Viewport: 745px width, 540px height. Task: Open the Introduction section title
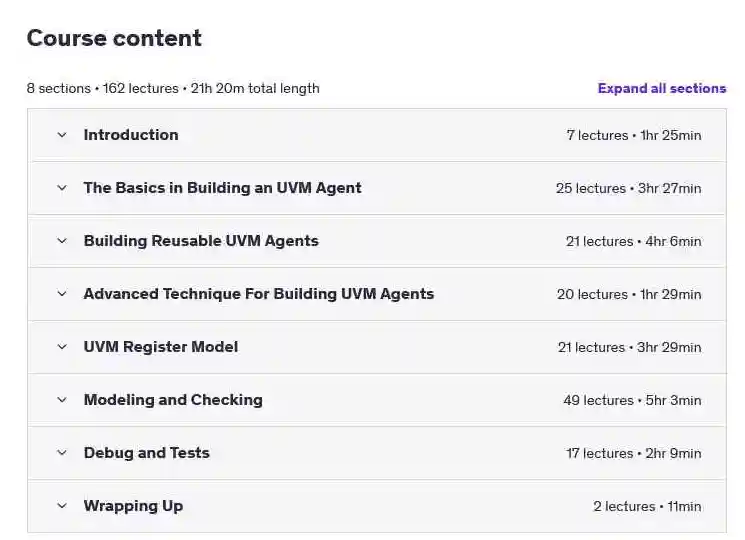pyautogui.click(x=131, y=135)
